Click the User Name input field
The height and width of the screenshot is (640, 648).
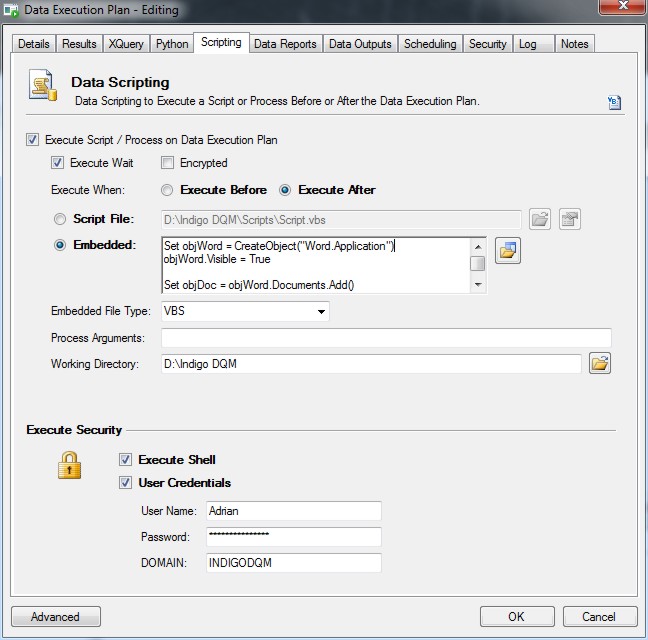tap(292, 511)
